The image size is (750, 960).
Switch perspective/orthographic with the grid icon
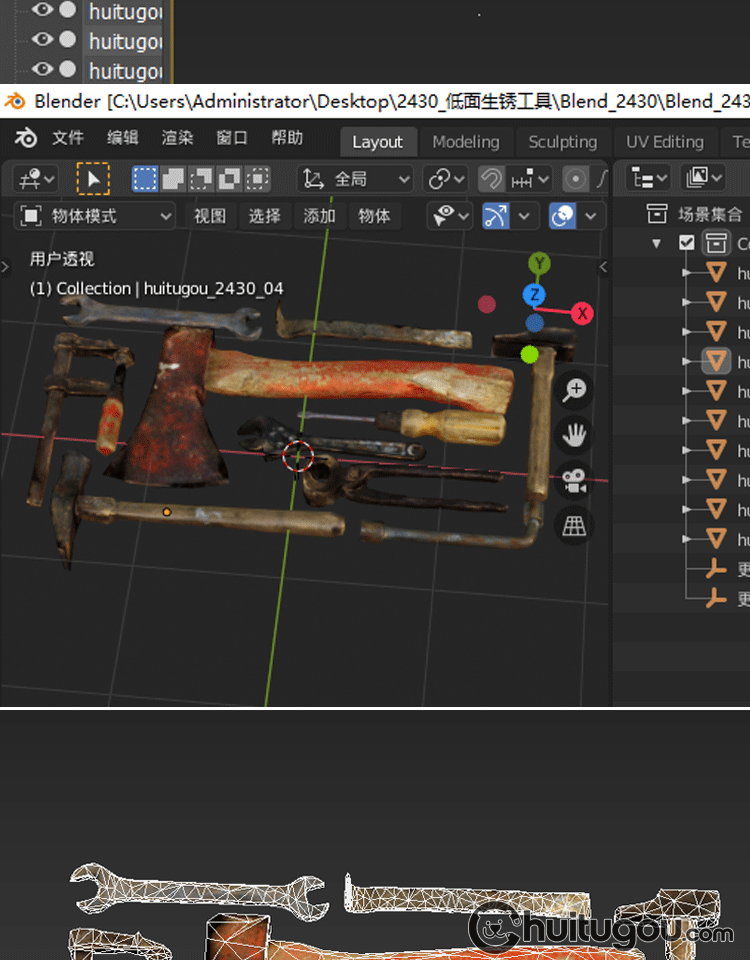click(574, 526)
